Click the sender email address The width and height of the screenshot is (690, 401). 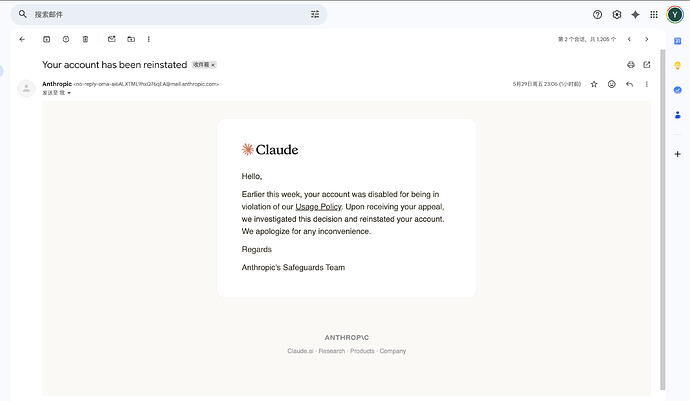pyautogui.click(x=146, y=84)
